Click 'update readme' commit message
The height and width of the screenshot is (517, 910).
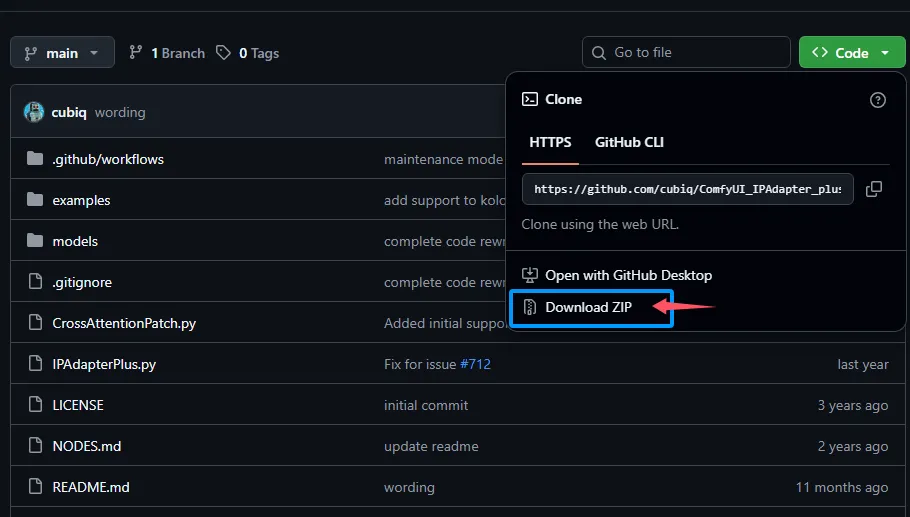(x=431, y=446)
